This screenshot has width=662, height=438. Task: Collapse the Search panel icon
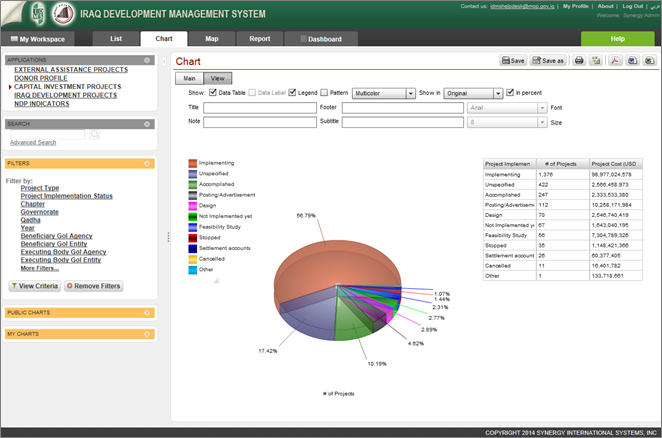pyautogui.click(x=147, y=124)
